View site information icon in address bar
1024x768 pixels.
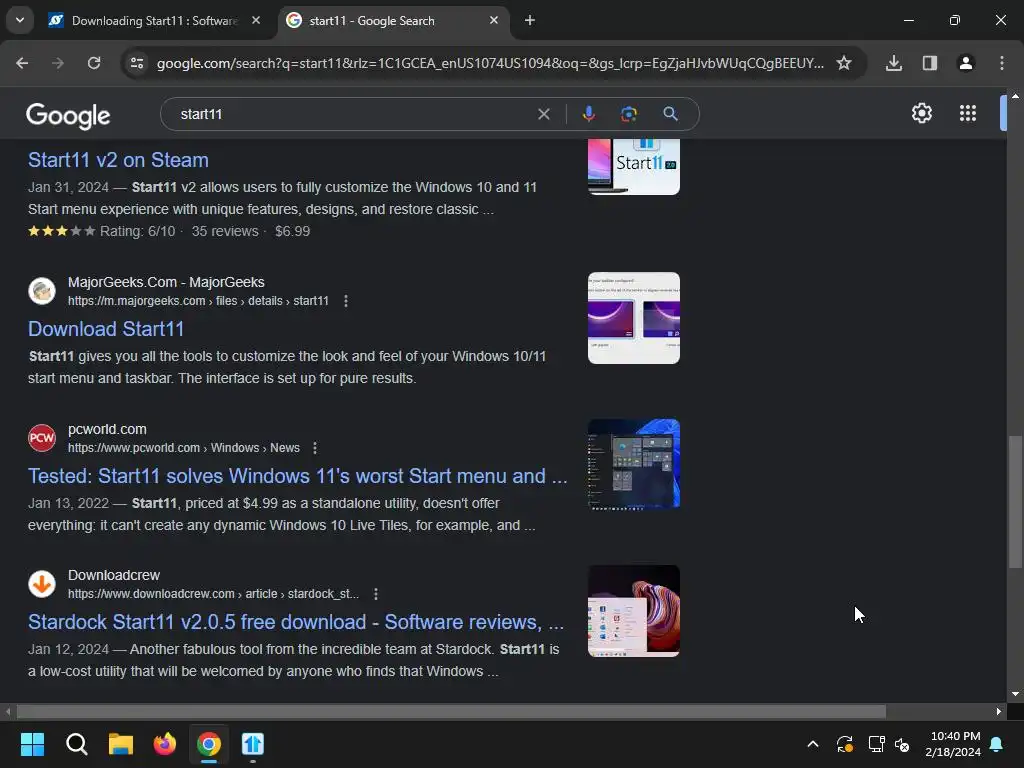click(x=137, y=63)
